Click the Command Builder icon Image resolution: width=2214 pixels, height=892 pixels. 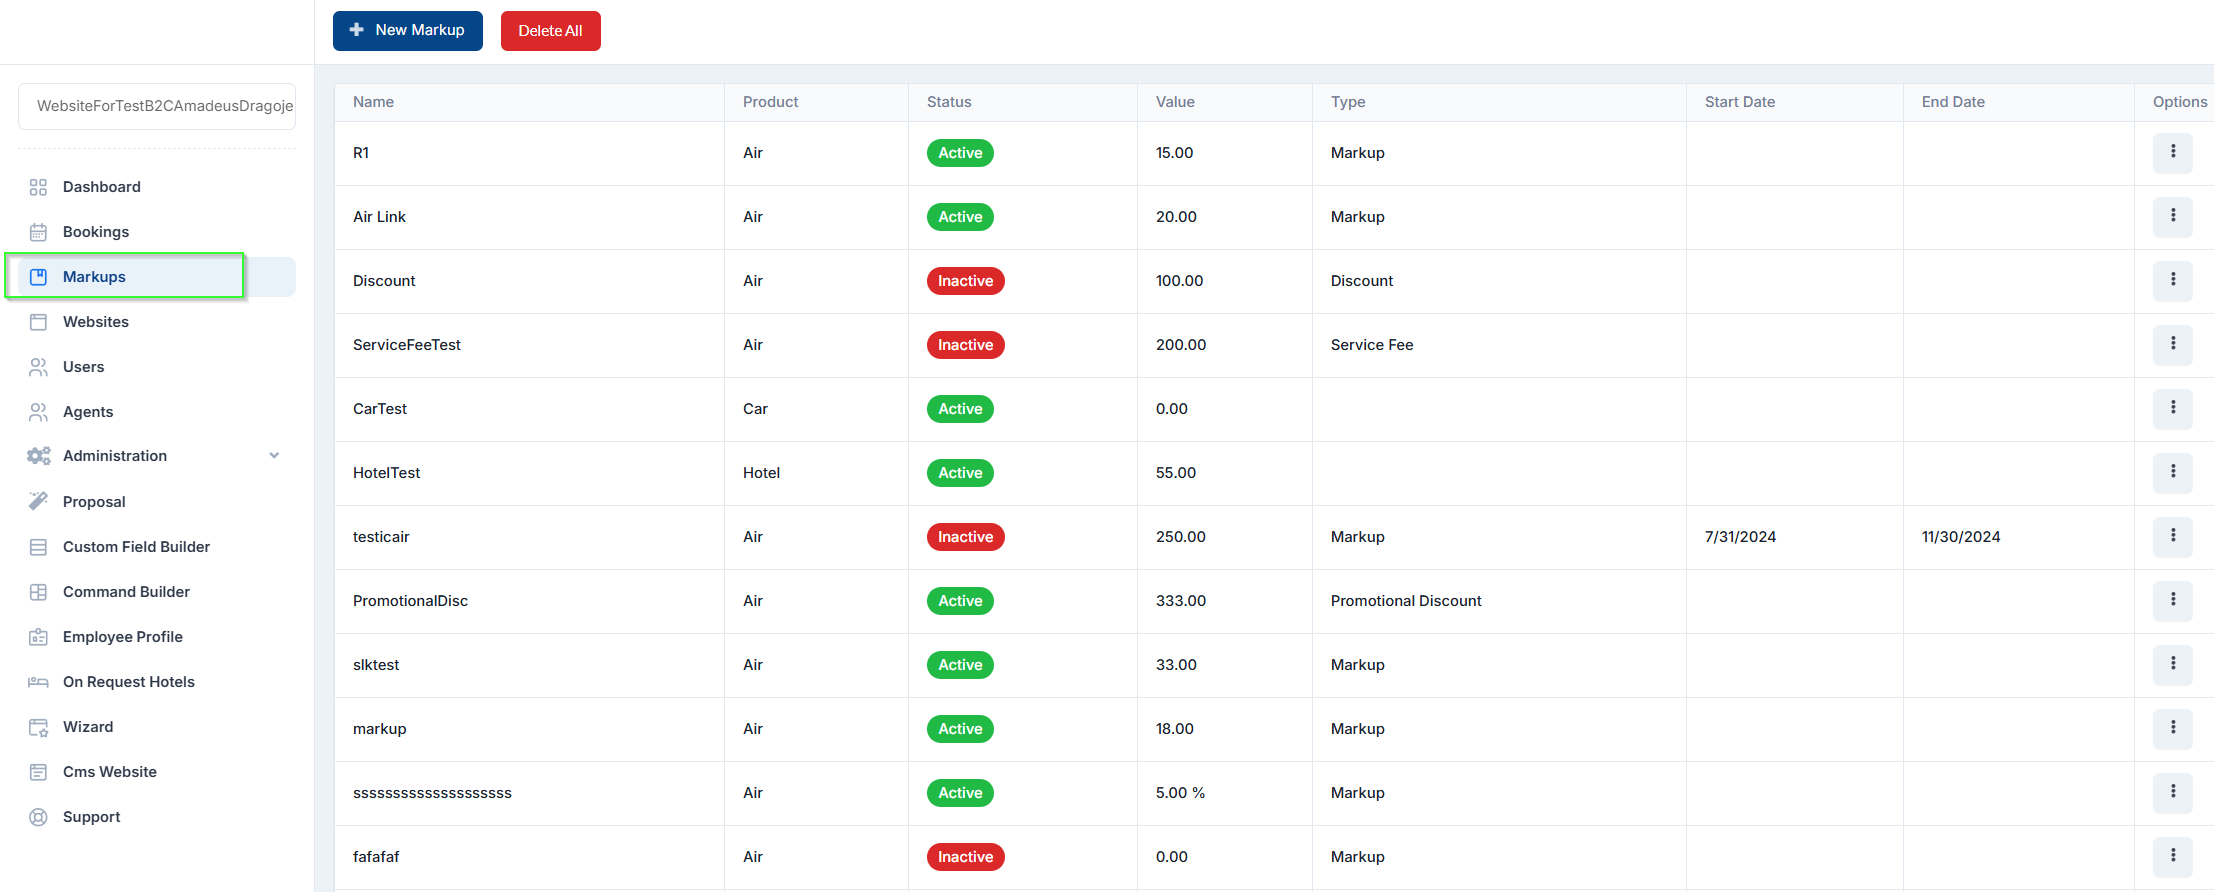(x=38, y=592)
